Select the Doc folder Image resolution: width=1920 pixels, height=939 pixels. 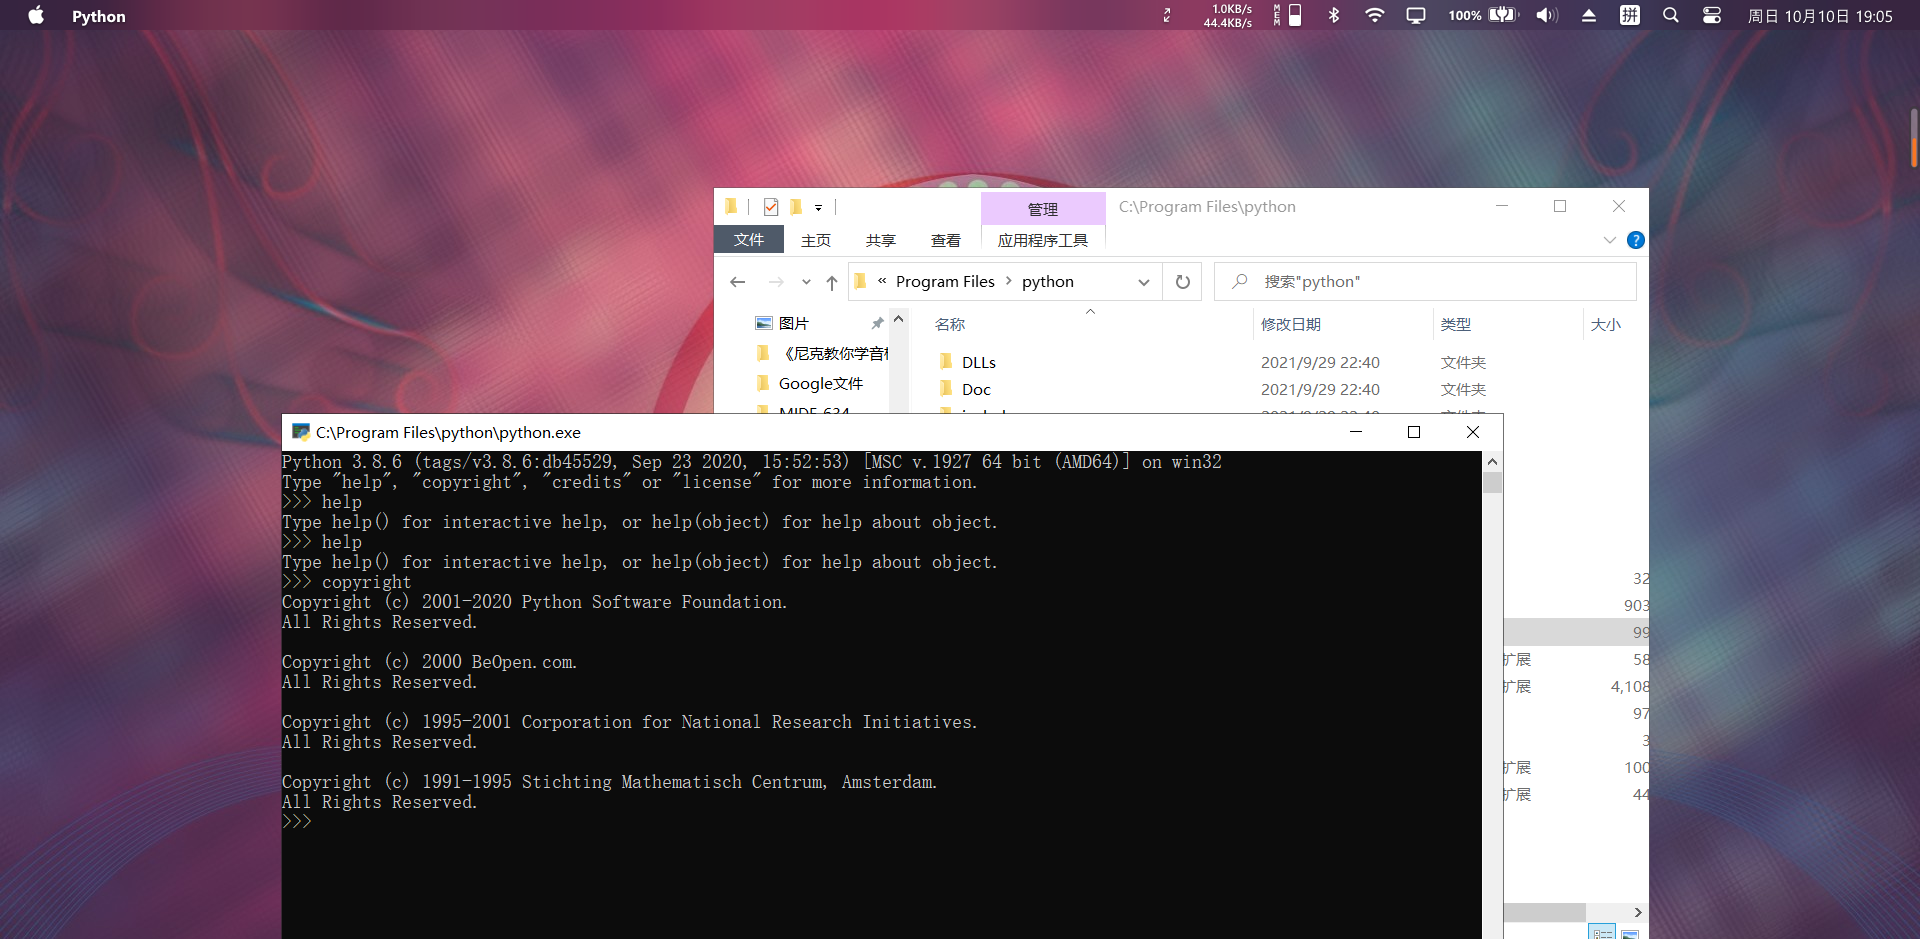click(976, 389)
